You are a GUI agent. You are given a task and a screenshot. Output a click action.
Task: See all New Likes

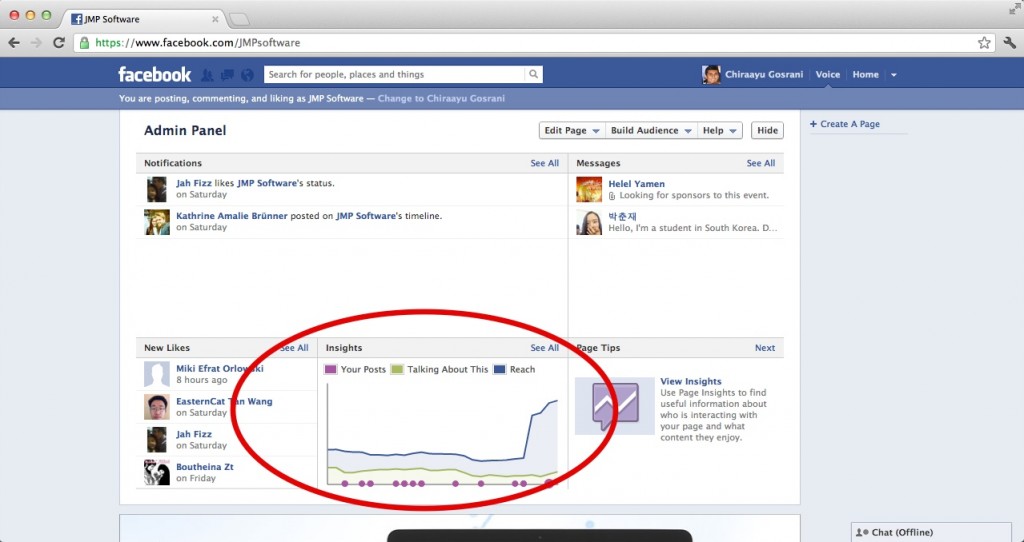point(294,348)
